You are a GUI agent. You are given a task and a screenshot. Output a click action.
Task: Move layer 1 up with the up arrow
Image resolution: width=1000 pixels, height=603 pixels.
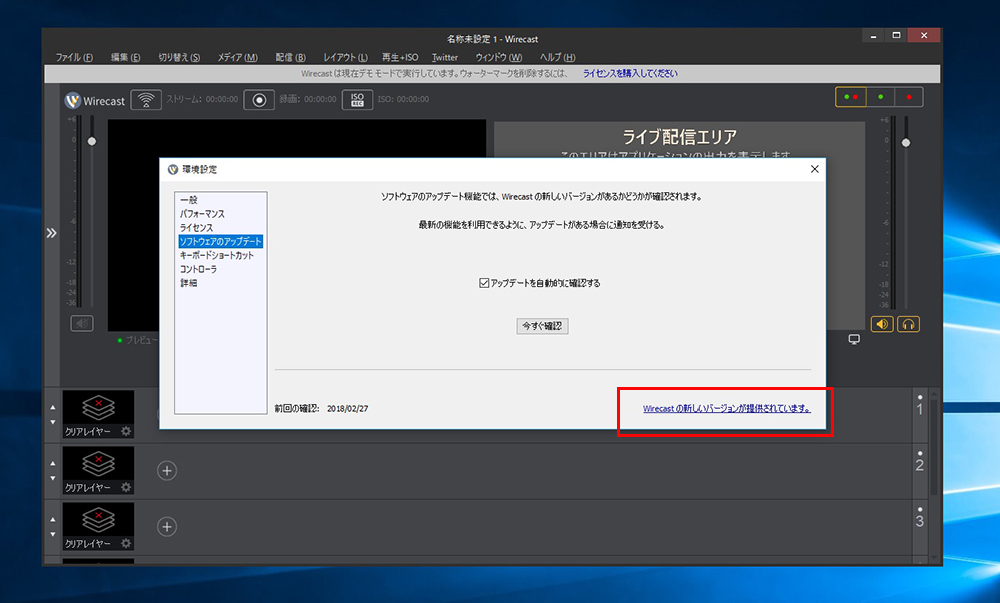point(53,407)
